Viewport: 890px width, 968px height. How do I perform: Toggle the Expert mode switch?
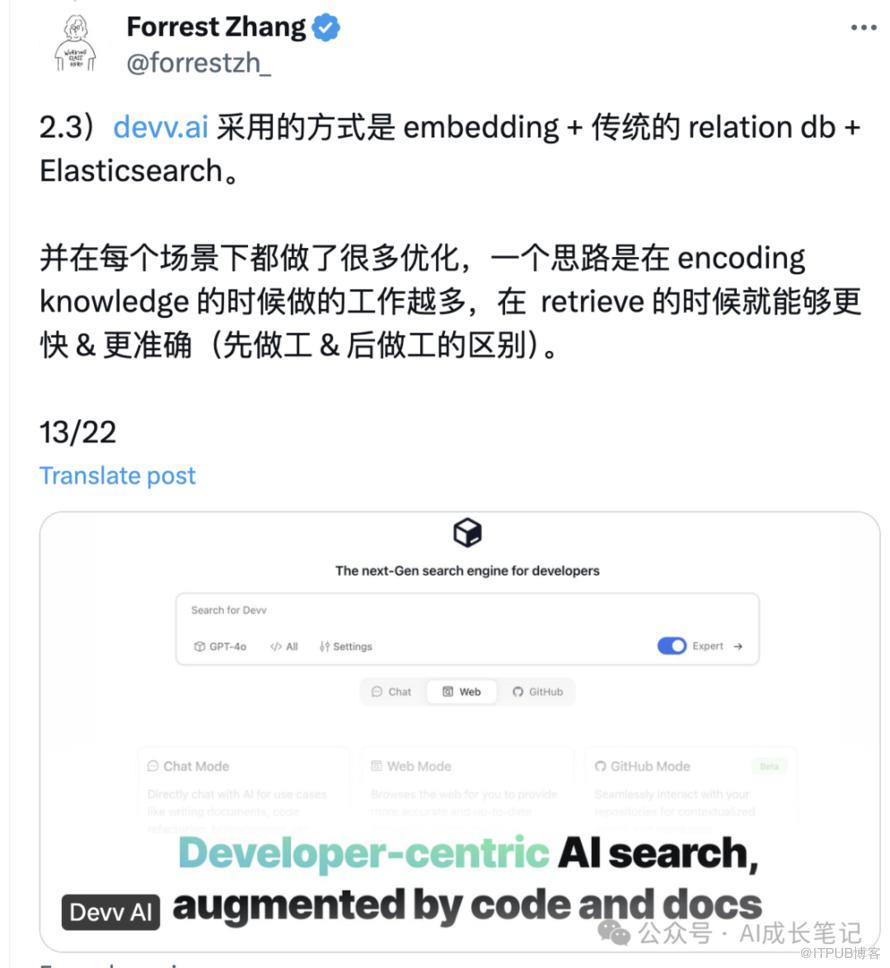coord(672,646)
